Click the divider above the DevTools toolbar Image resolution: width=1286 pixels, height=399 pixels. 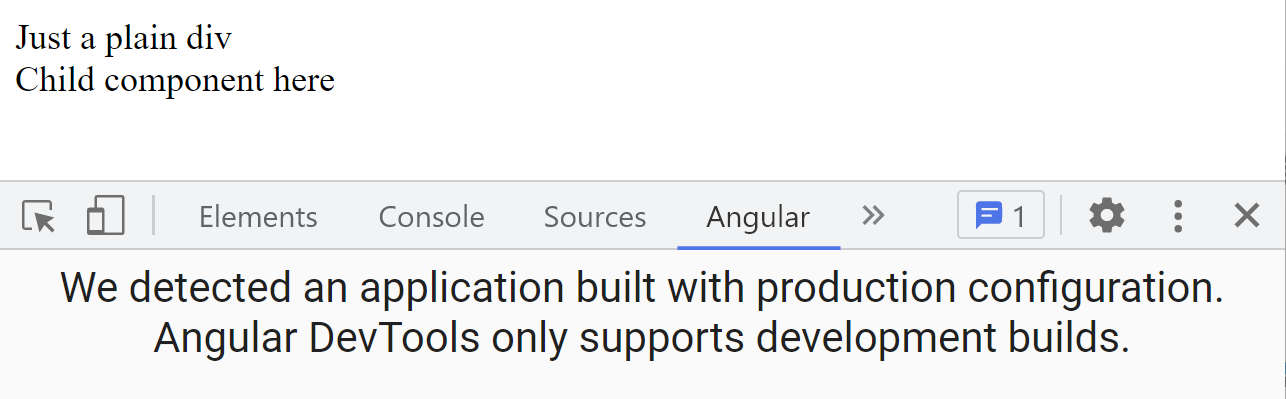(642, 181)
